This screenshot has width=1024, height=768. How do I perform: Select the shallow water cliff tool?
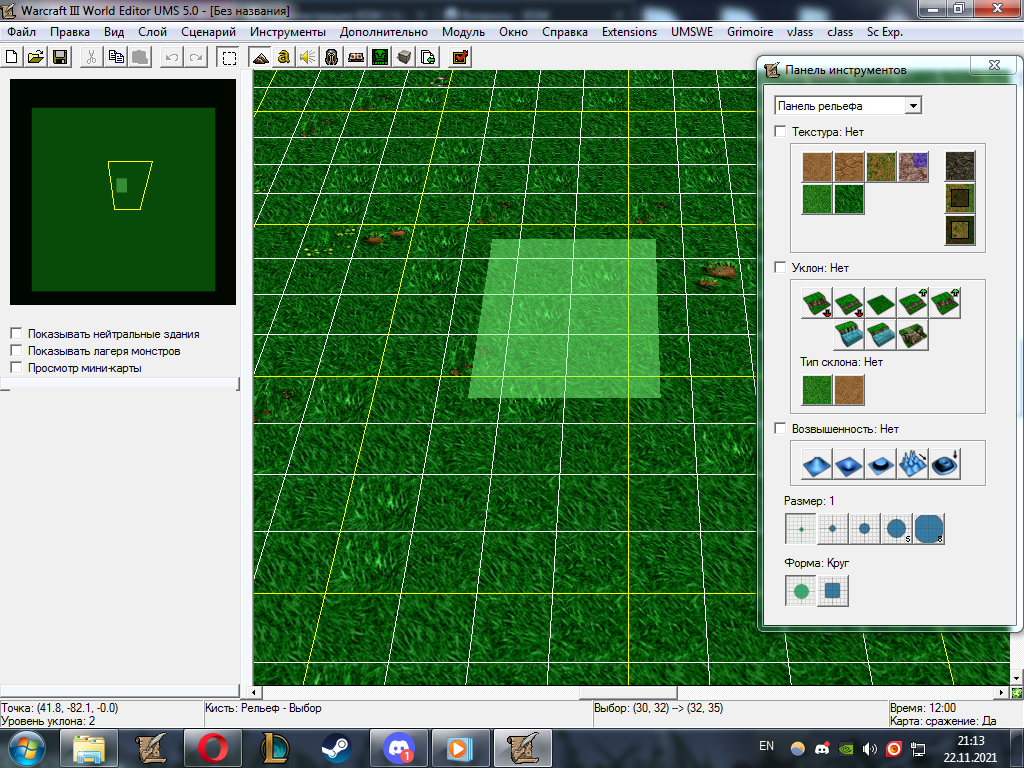click(x=880, y=335)
